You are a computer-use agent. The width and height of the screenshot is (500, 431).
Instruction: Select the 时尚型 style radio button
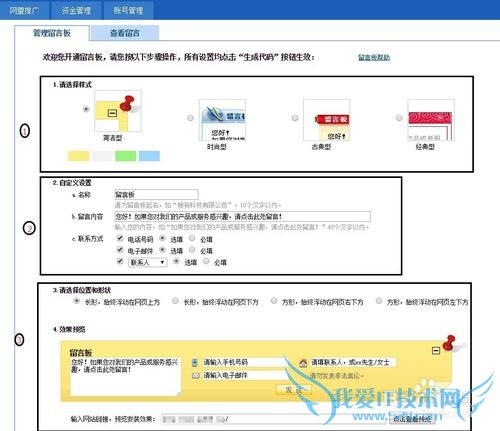190,118
